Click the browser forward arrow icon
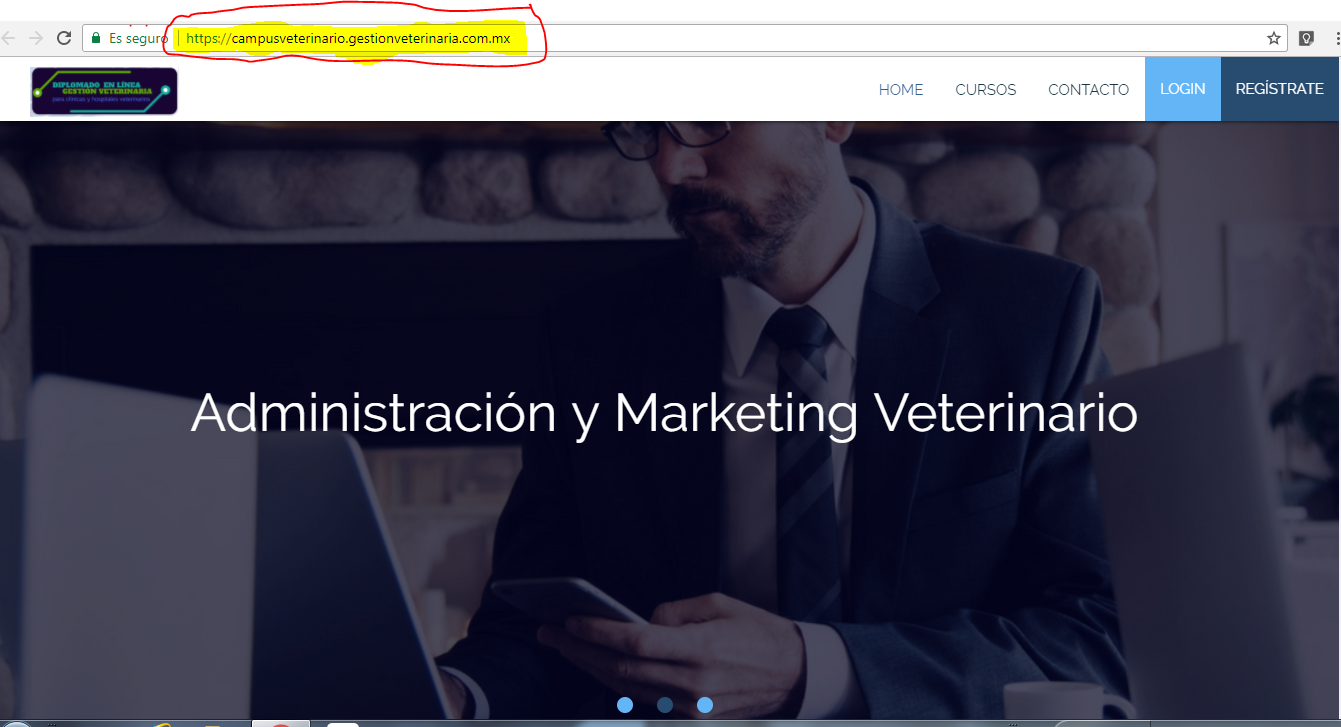Viewport: 1341px width, 727px height. click(36, 38)
